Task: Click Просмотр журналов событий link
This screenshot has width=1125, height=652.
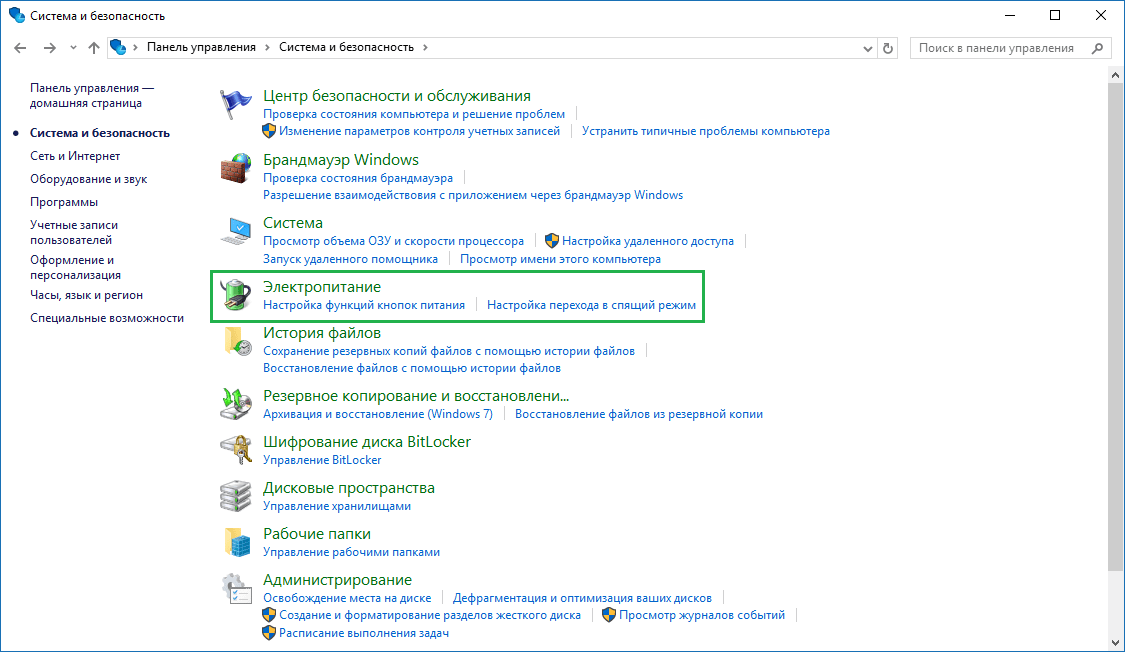Action: point(702,615)
